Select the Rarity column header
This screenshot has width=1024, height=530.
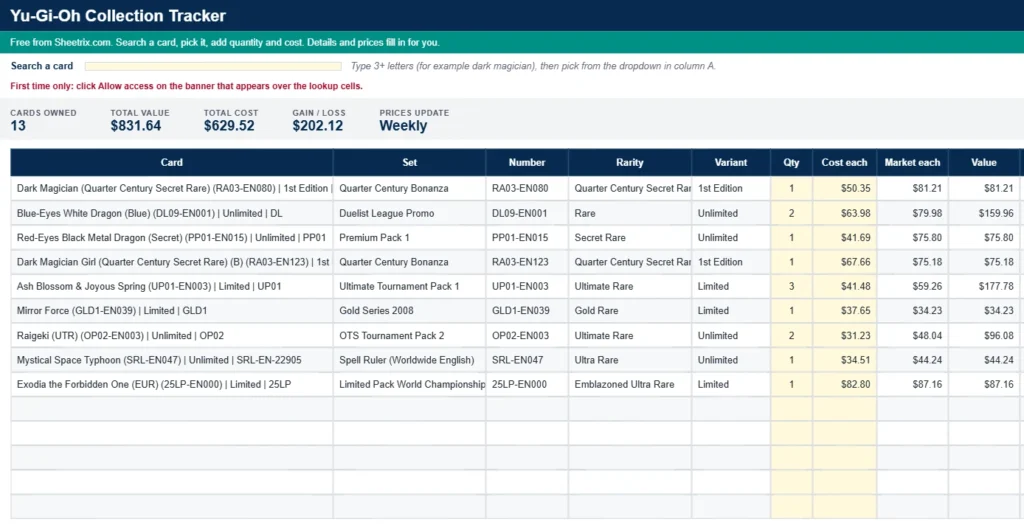tap(630, 163)
